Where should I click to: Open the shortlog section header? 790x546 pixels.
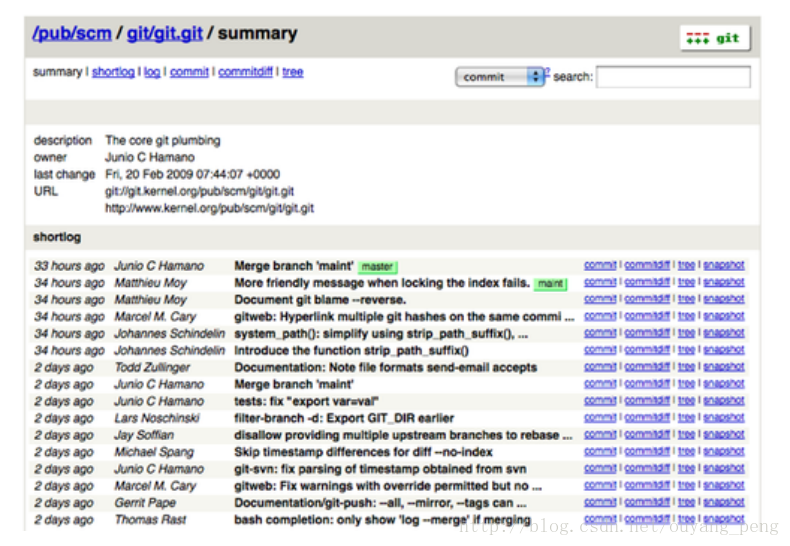coord(57,237)
